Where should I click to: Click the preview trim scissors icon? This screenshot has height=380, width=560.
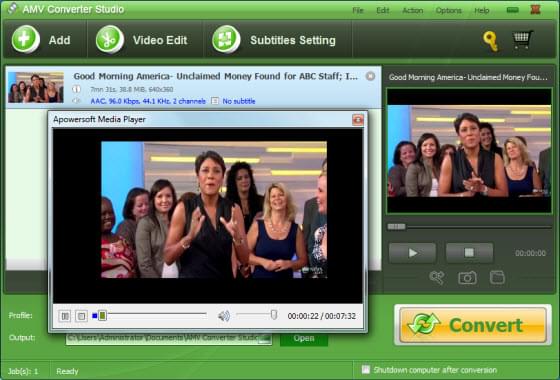pyautogui.click(x=437, y=278)
